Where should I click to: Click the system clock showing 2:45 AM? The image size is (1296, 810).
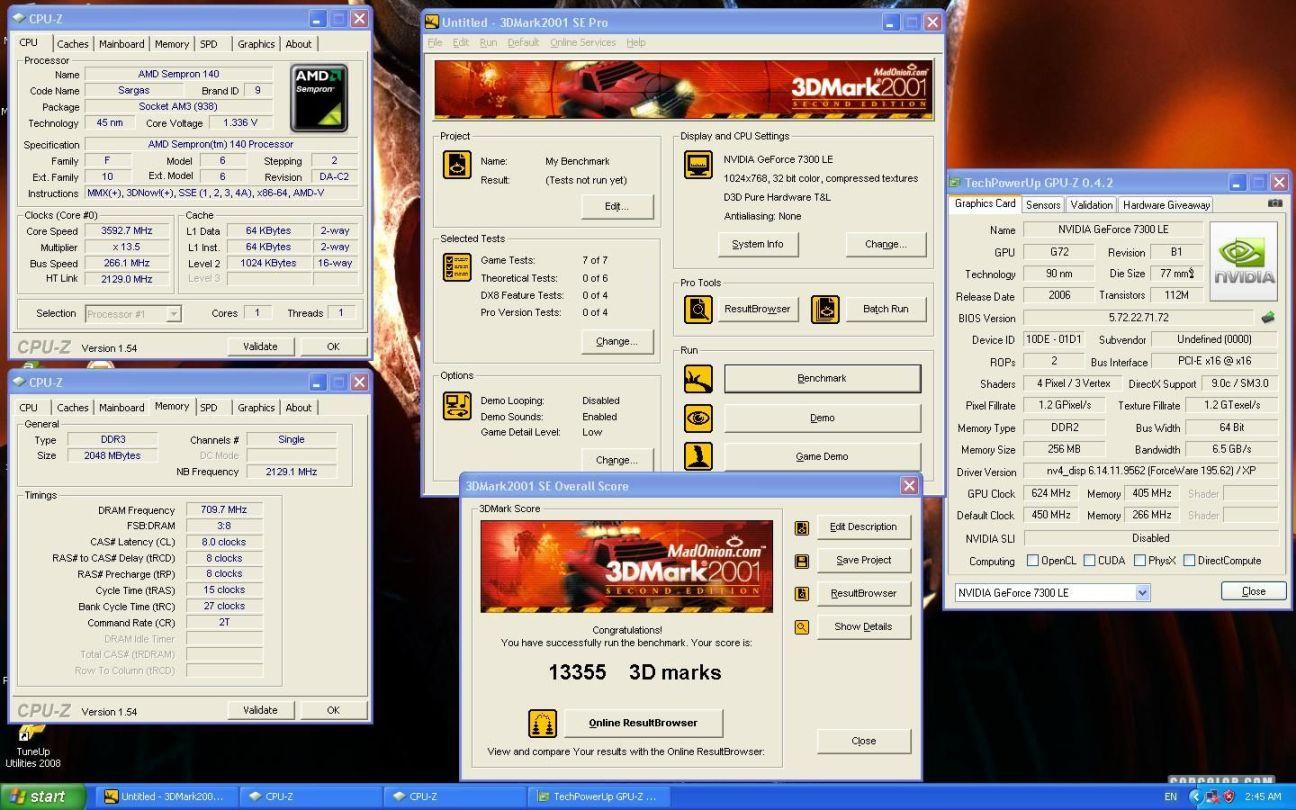point(1262,797)
